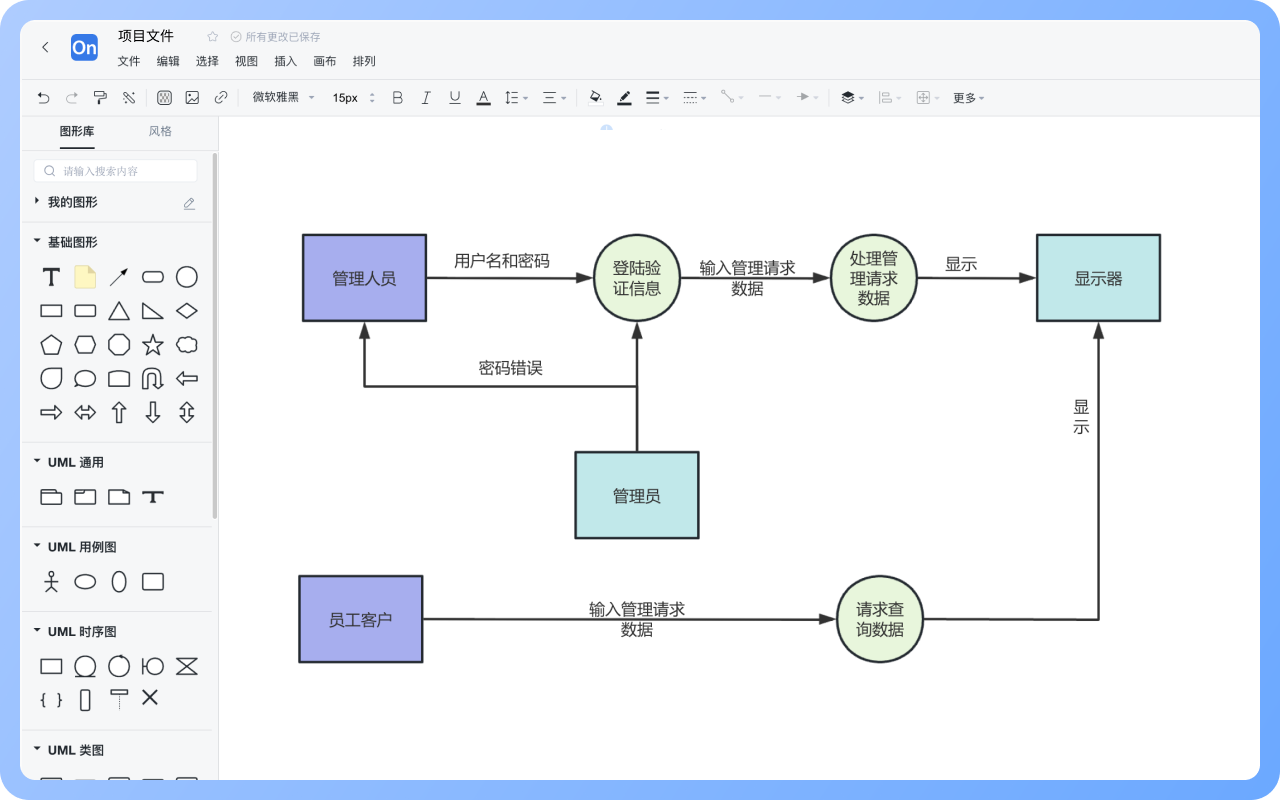Open the 插入 menu
Viewport: 1280px width, 800px height.
tap(285, 61)
